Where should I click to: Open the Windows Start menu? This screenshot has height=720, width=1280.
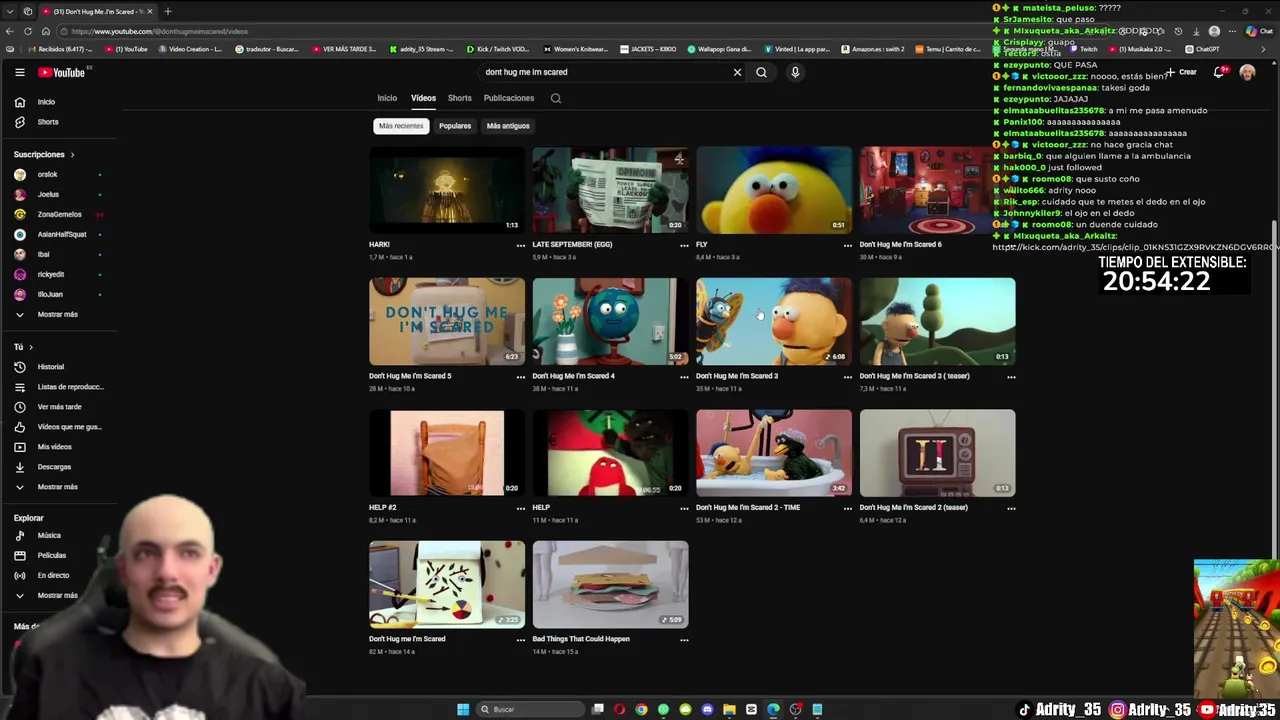(x=463, y=709)
